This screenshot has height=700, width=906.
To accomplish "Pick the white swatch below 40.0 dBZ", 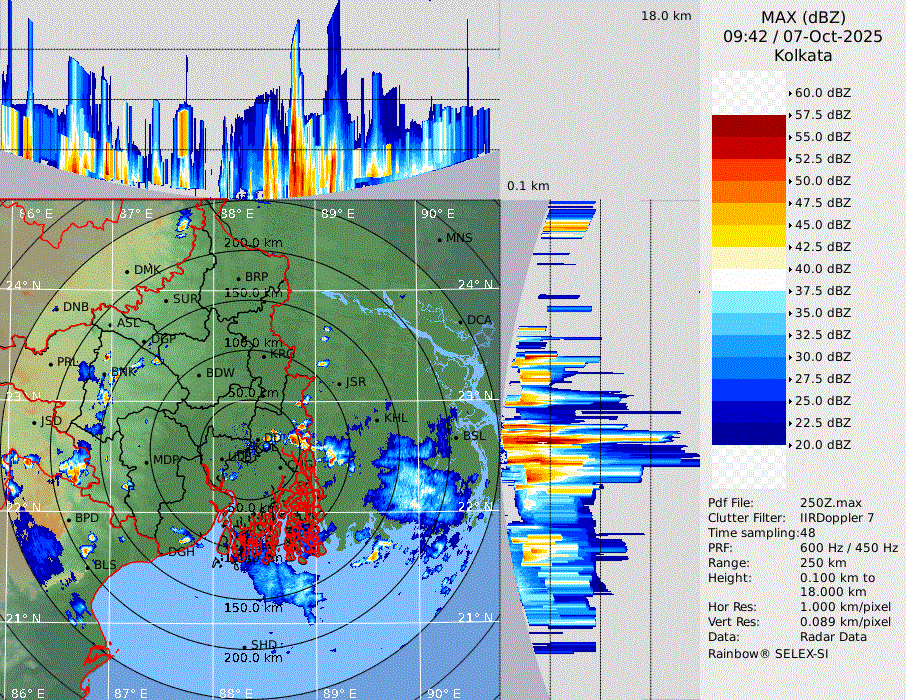I will click(748, 280).
